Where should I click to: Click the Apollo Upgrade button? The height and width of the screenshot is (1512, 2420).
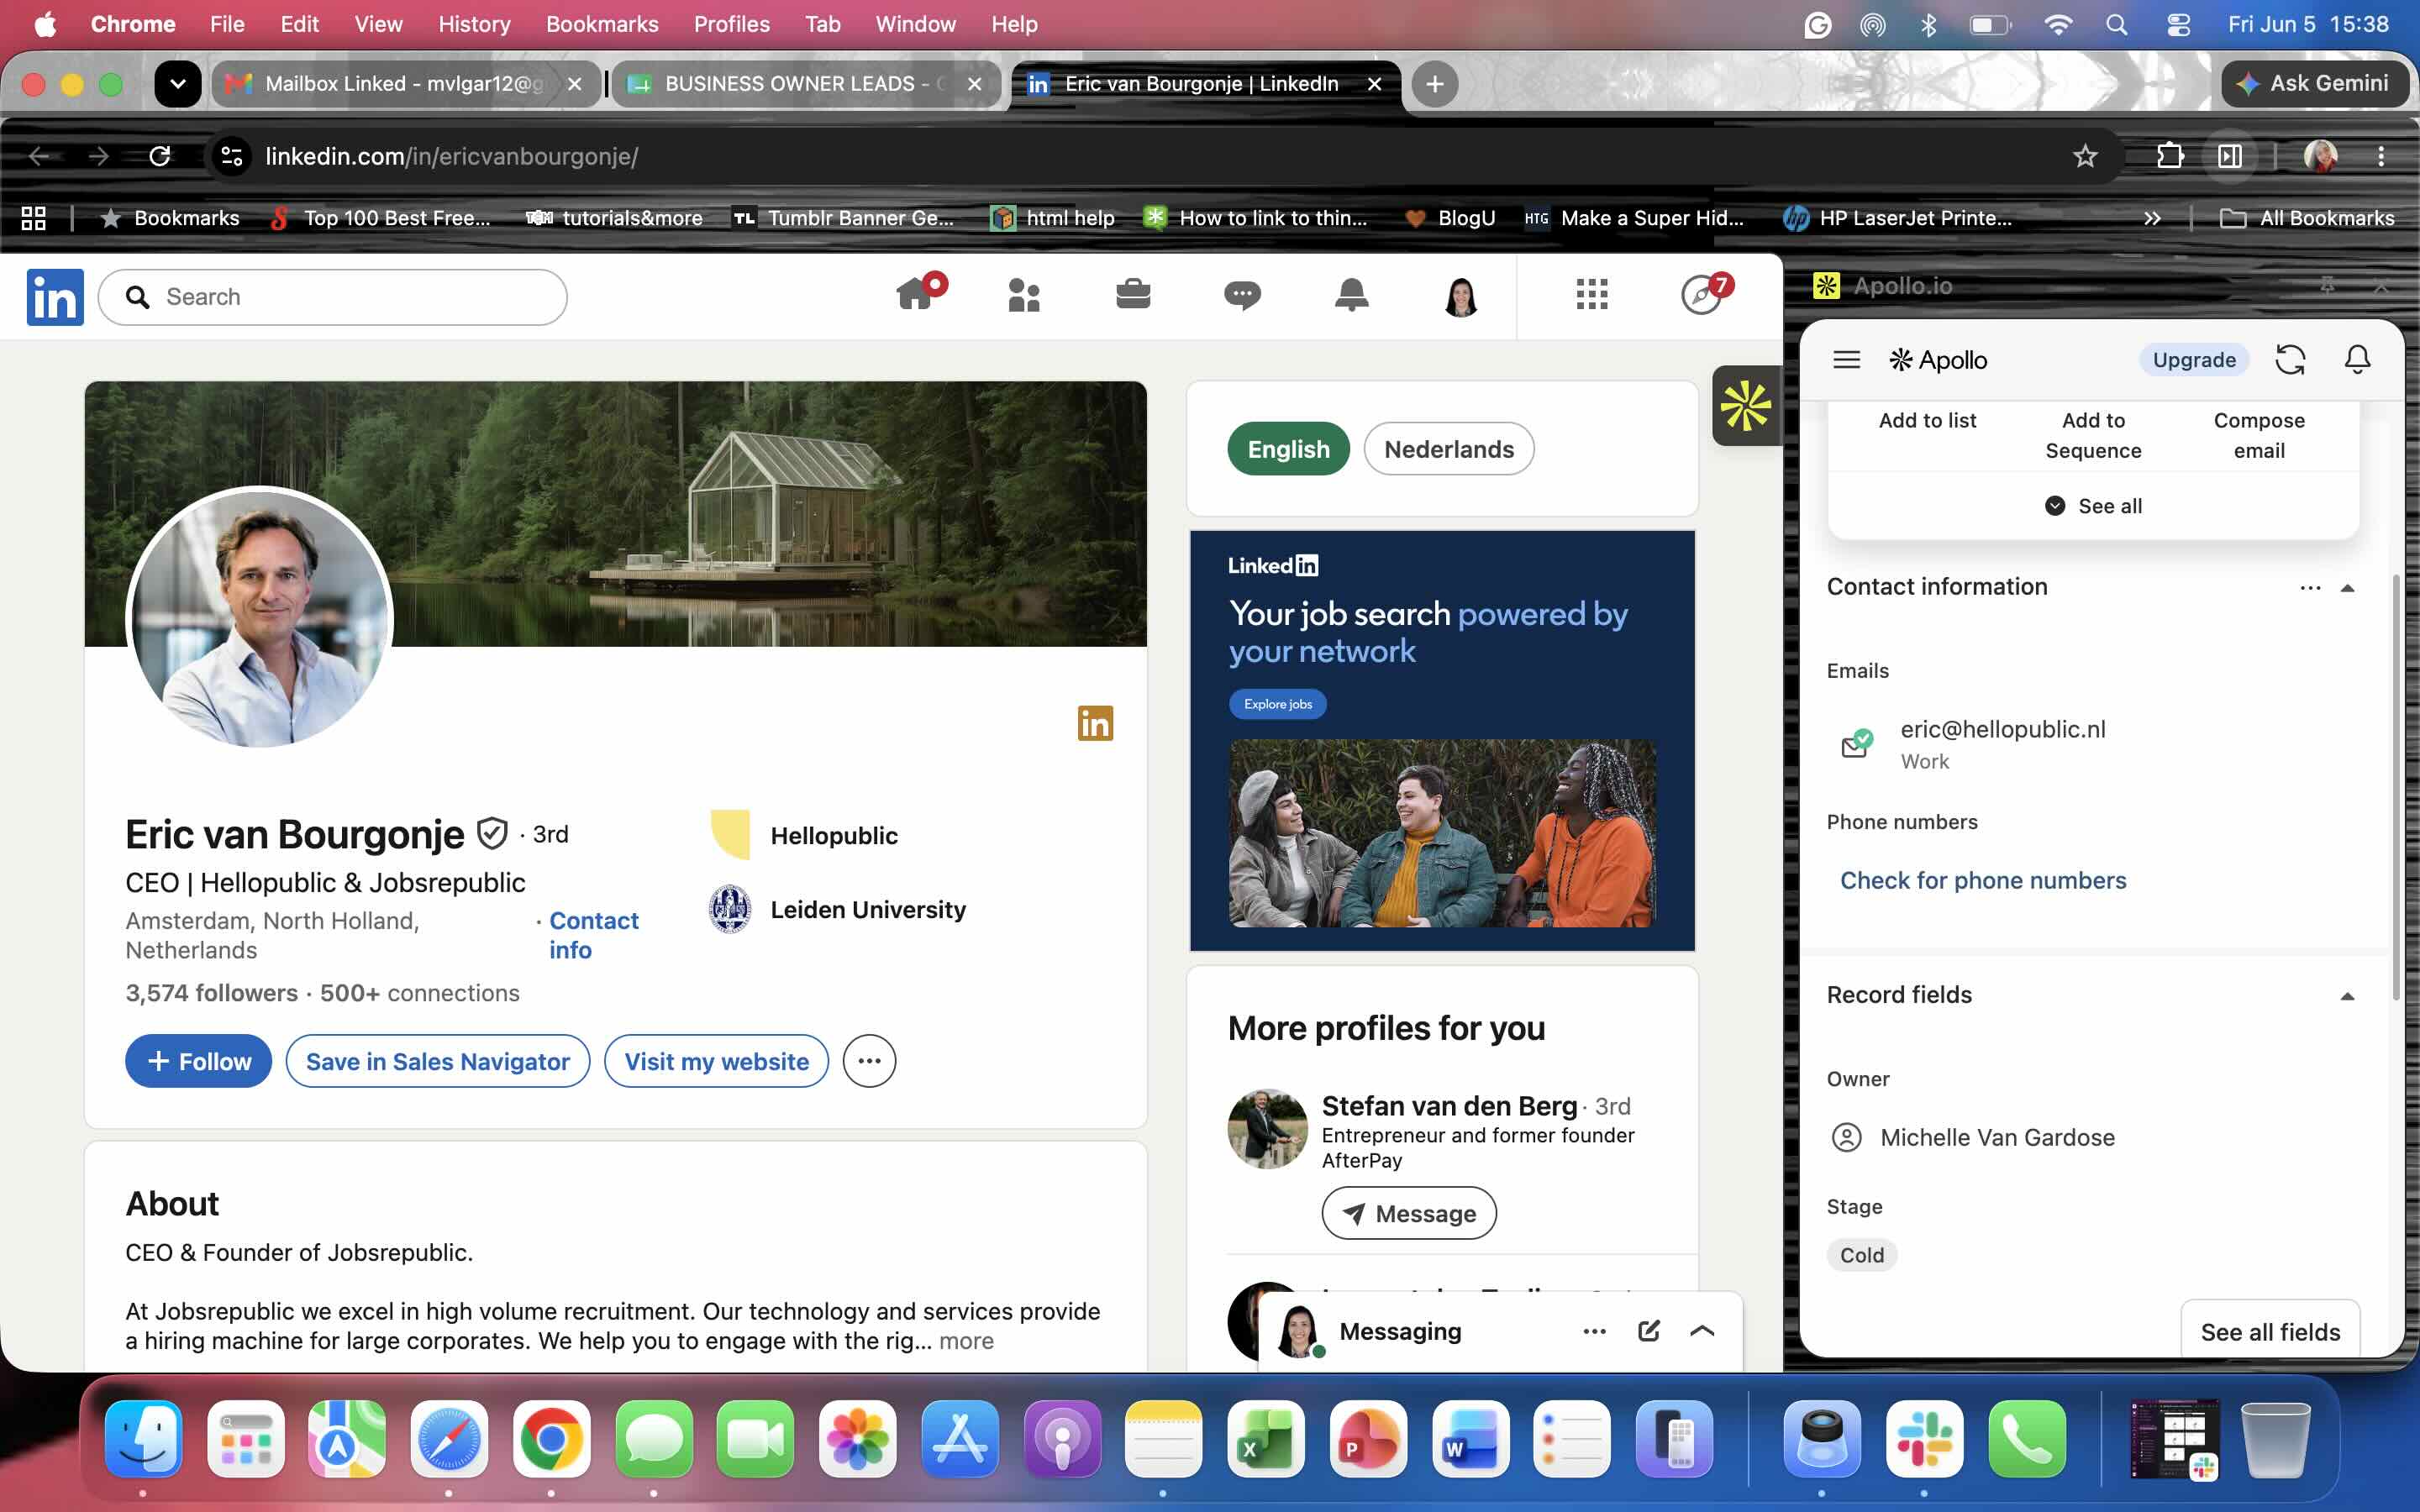2193,360
